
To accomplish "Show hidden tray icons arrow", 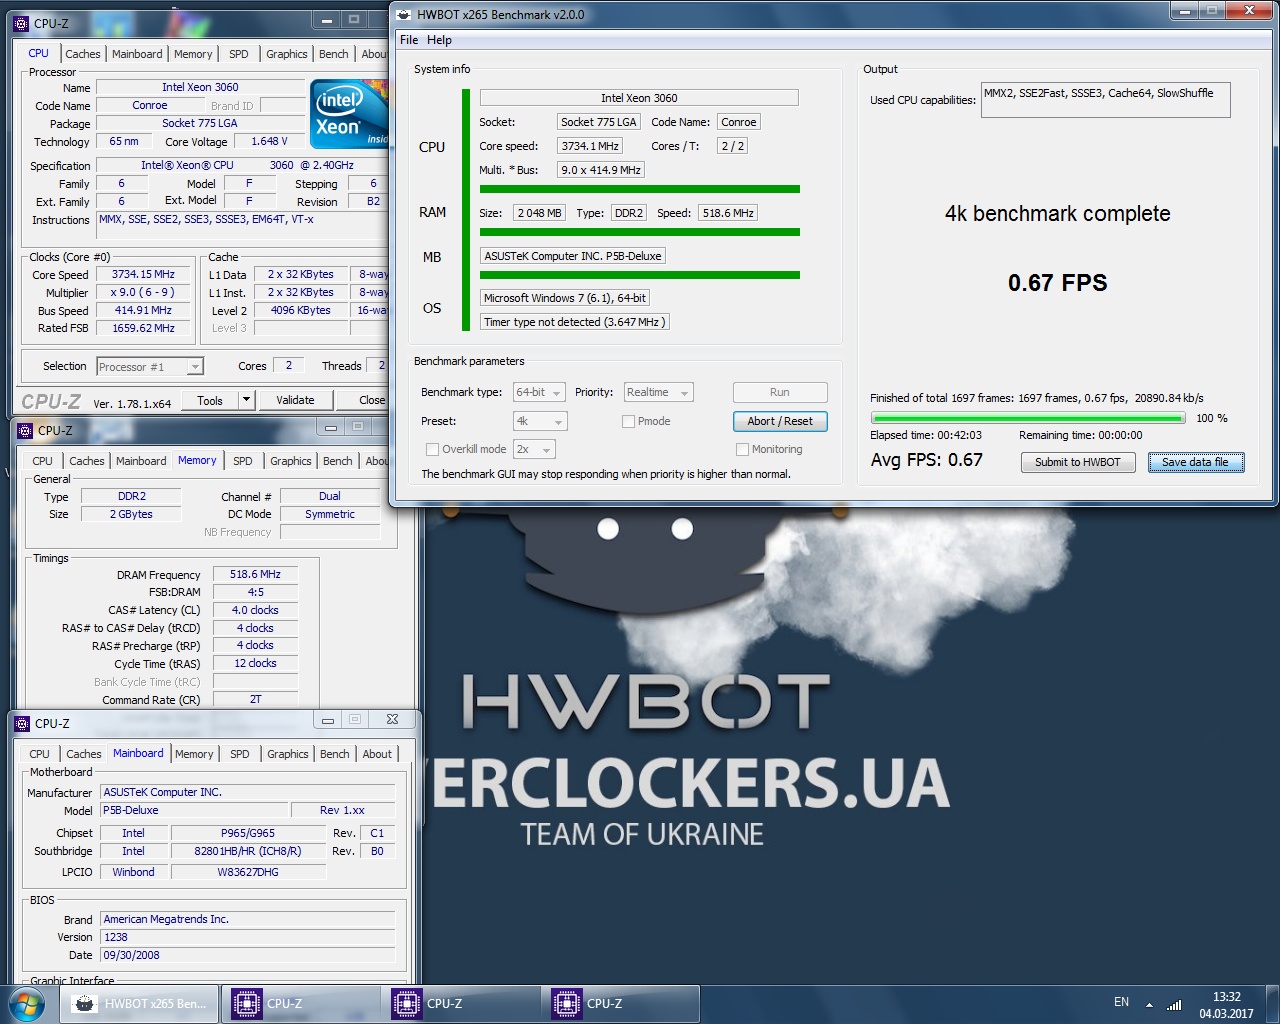I will pos(1149,1004).
